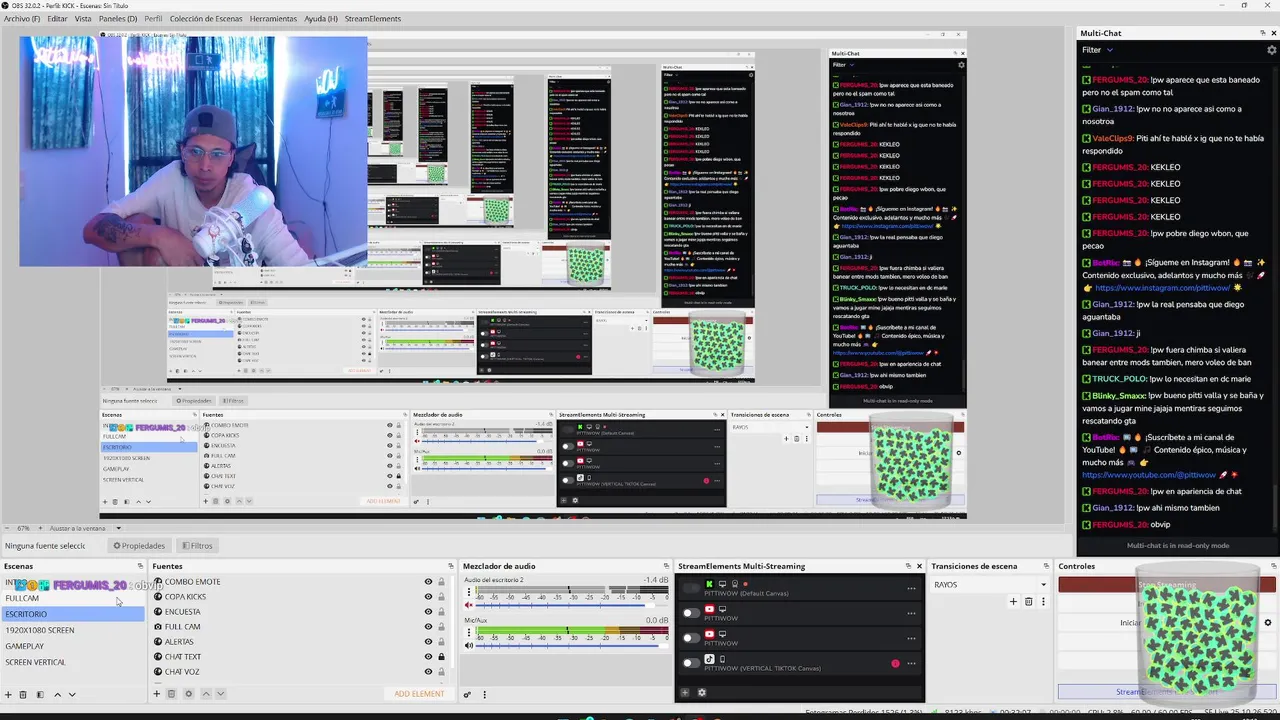This screenshot has width=1280, height=720.
Task: Add a new source in Fuentes panel
Action: [x=156, y=694]
